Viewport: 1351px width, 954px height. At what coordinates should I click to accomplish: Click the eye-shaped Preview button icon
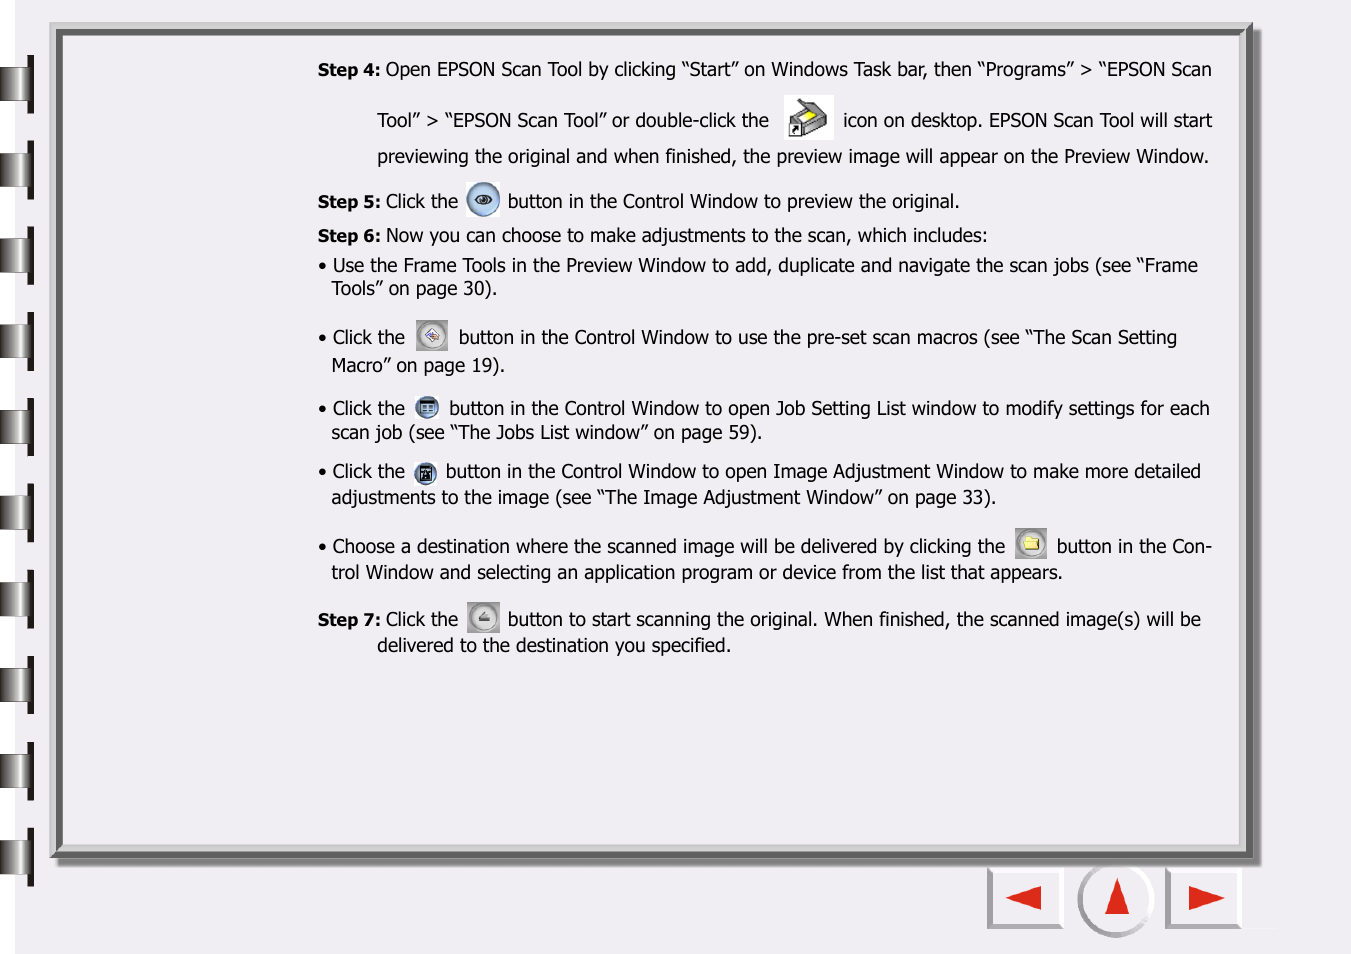tap(483, 200)
